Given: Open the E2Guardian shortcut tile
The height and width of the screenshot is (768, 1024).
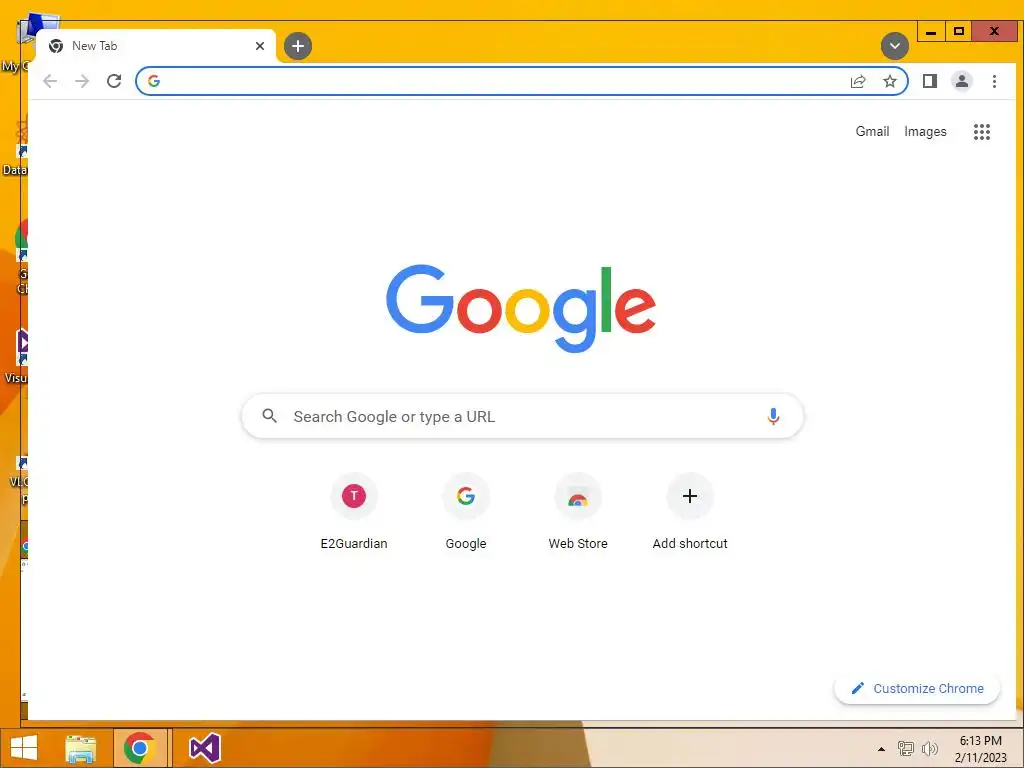Looking at the screenshot, I should [x=354, y=513].
